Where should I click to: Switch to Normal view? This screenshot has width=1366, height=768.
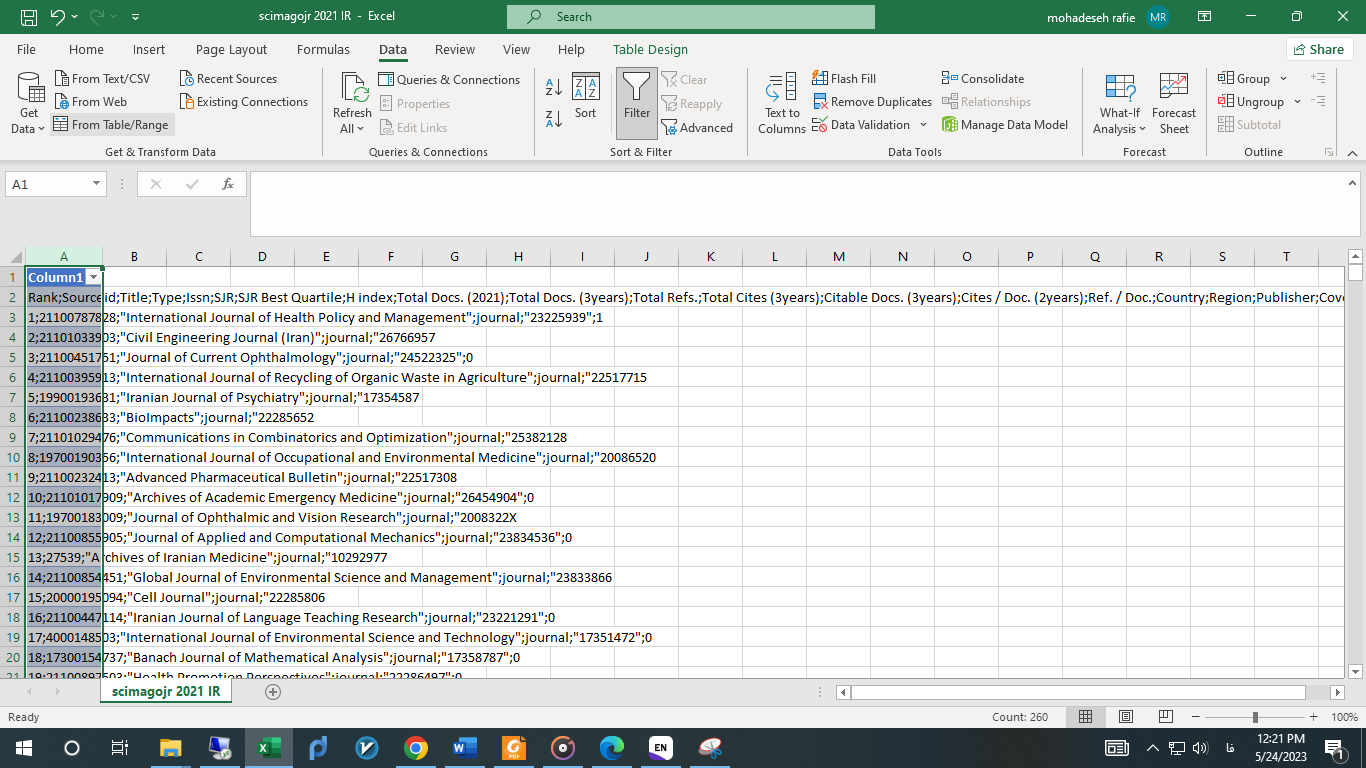[x=1085, y=717]
